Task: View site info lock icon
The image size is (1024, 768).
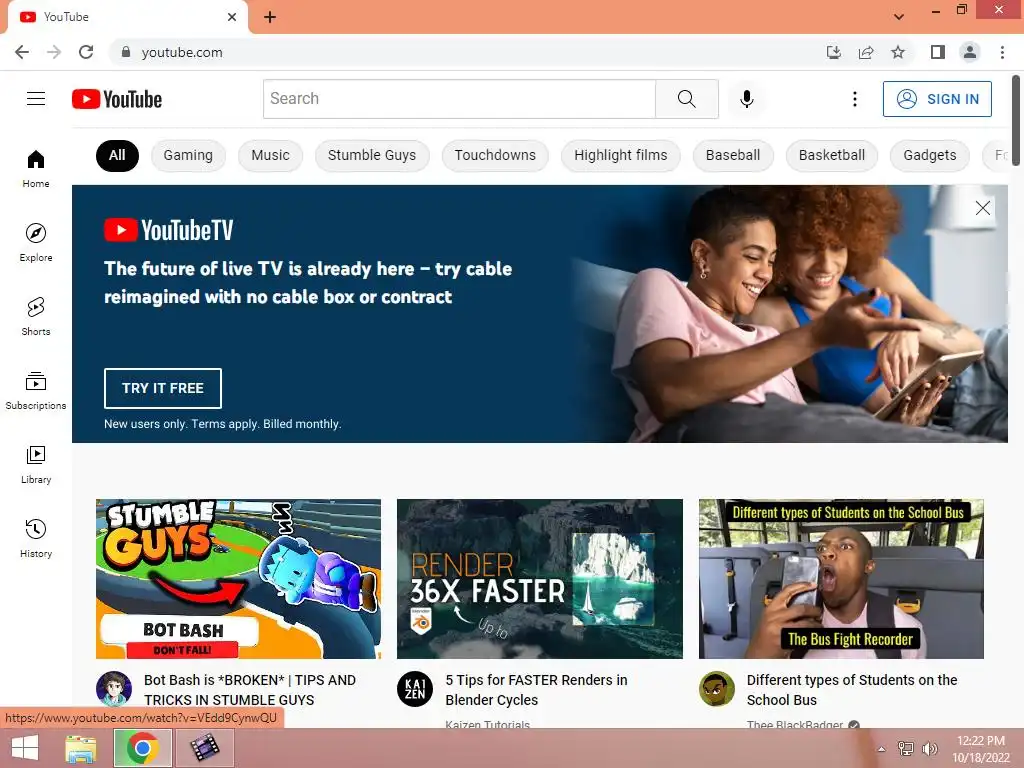Action: [x=125, y=52]
